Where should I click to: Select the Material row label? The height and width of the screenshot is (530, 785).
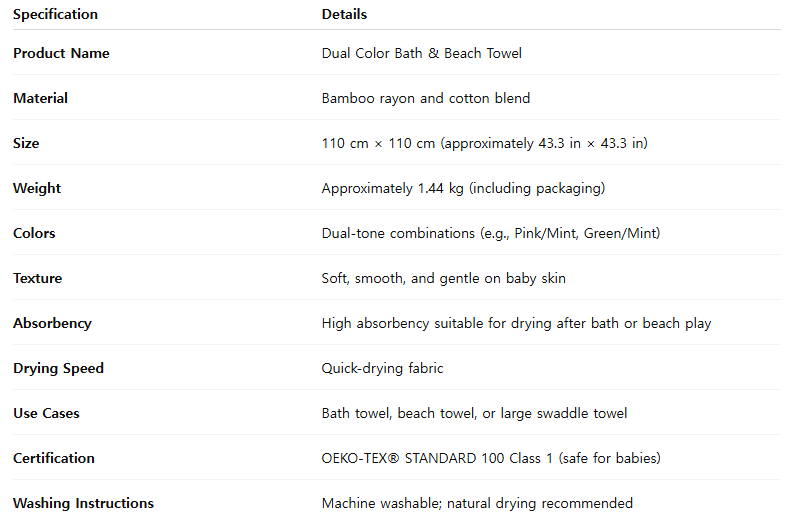[x=40, y=98]
